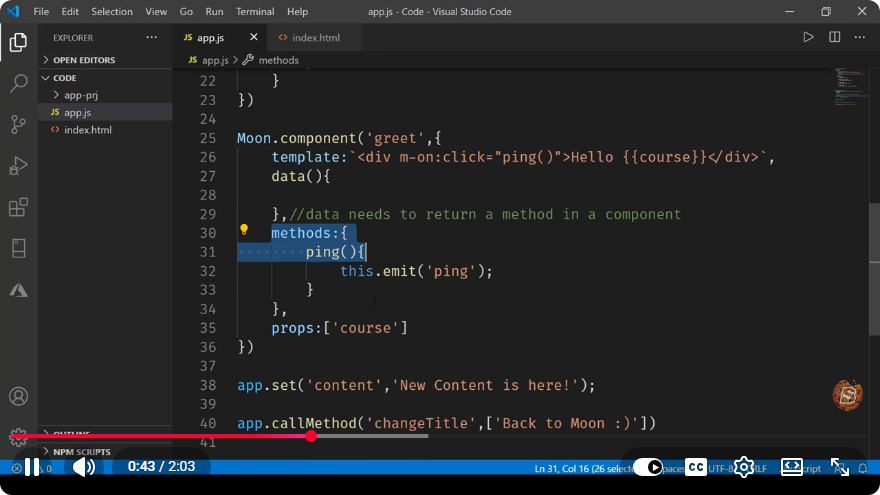The height and width of the screenshot is (495, 880).
Task: Click the VS Code logo in title bar
Action: [x=13, y=11]
